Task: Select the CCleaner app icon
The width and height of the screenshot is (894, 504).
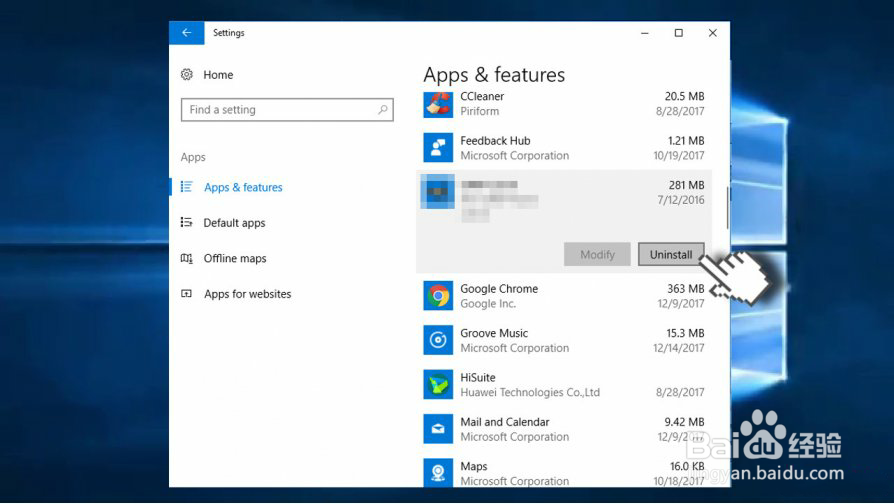Action: click(438, 104)
